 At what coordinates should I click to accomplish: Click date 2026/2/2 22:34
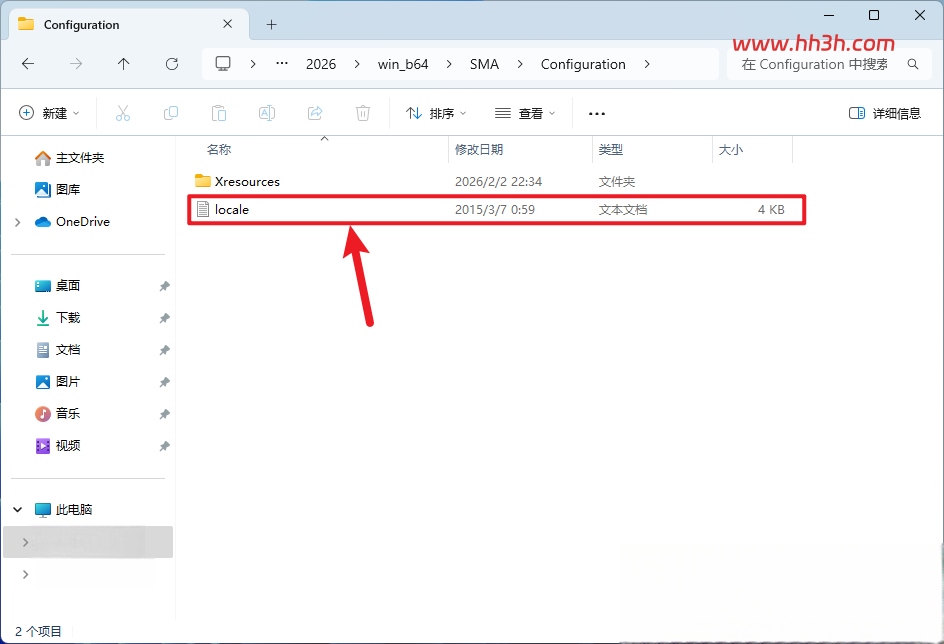pyautogui.click(x=498, y=181)
